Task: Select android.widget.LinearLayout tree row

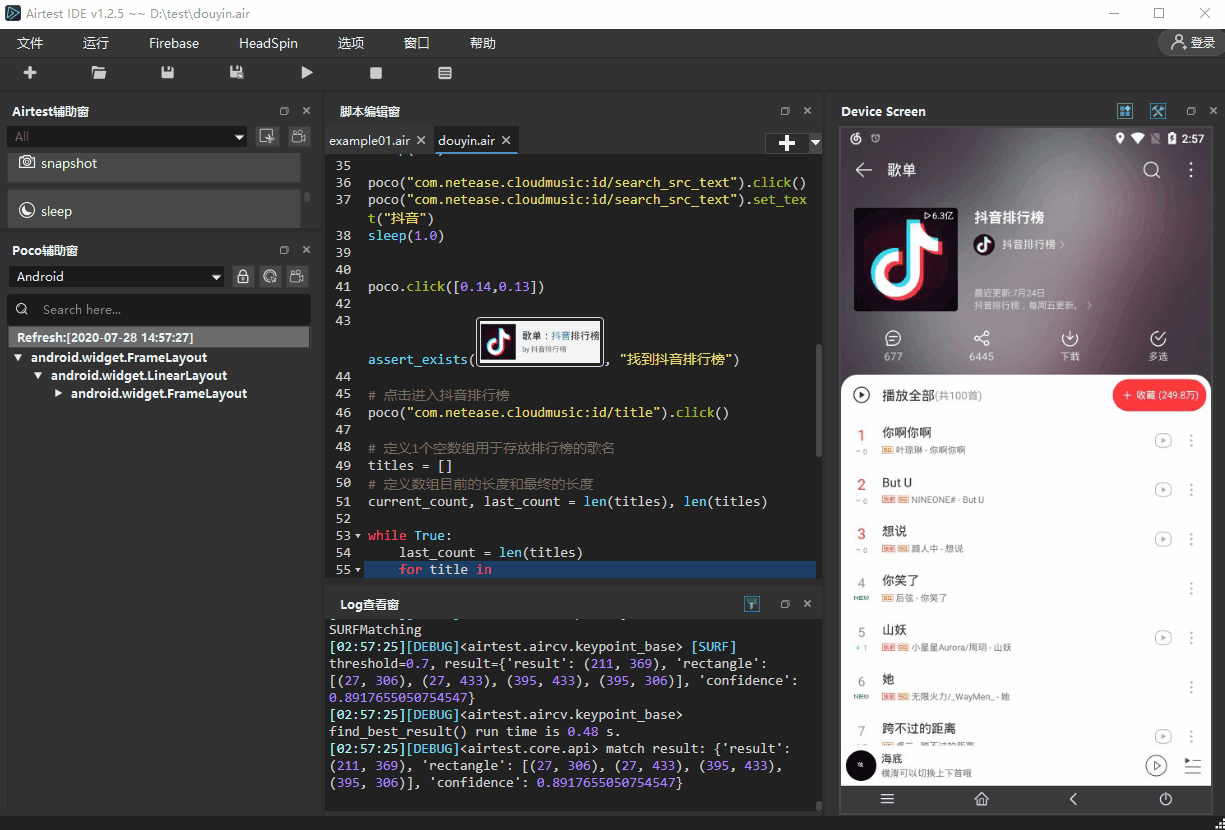Action: coord(139,376)
